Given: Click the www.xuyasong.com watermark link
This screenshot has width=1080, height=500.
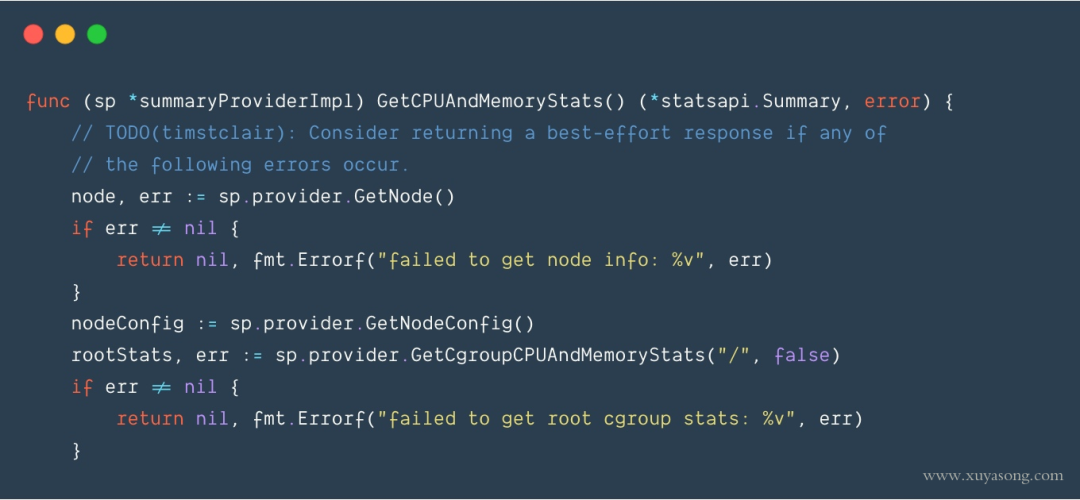Looking at the screenshot, I should click(993, 476).
